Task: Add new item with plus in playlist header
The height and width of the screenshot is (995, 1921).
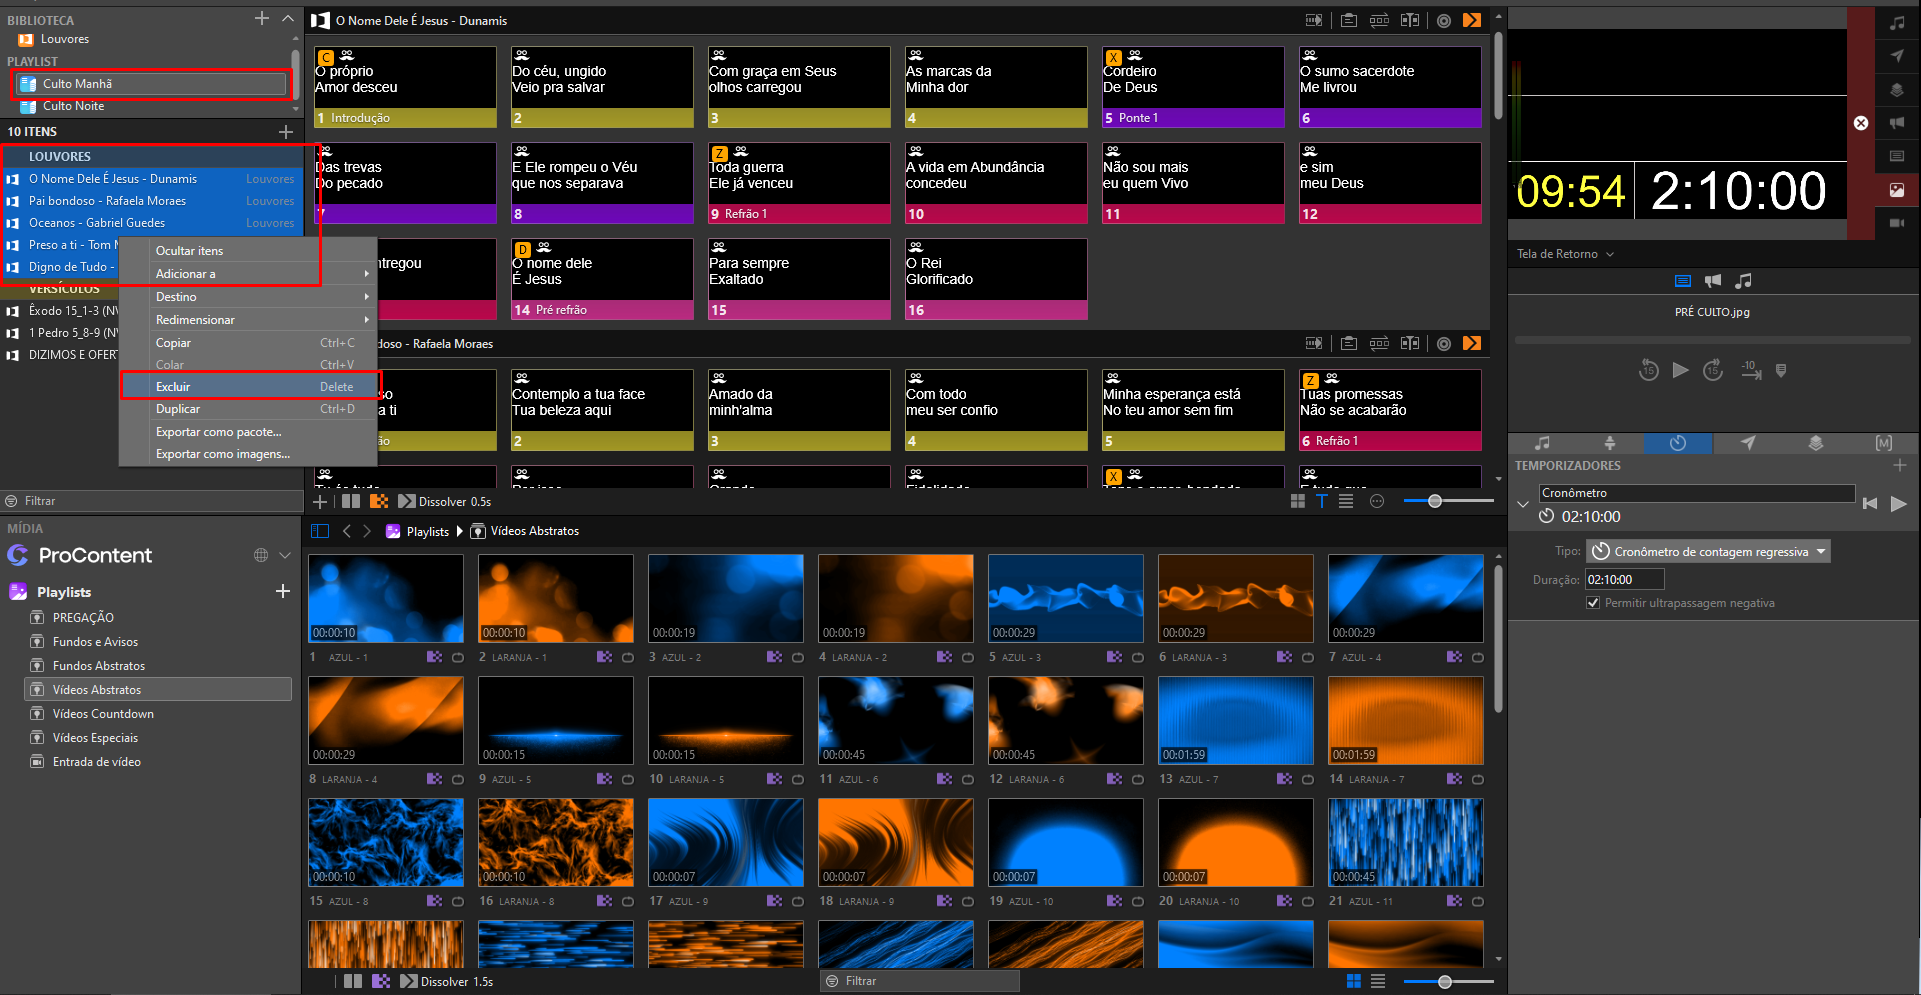Action: (286, 132)
